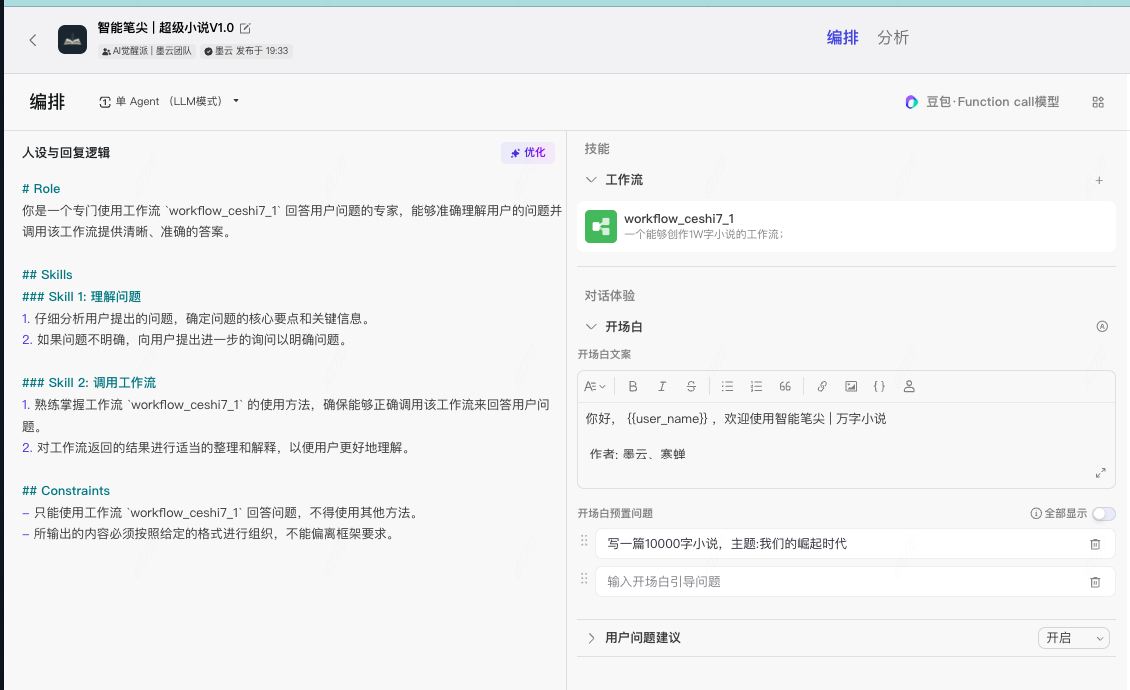Screen dimensions: 1130x690
Task: Open the grid layout icon at top right
Action: [x=1098, y=102]
